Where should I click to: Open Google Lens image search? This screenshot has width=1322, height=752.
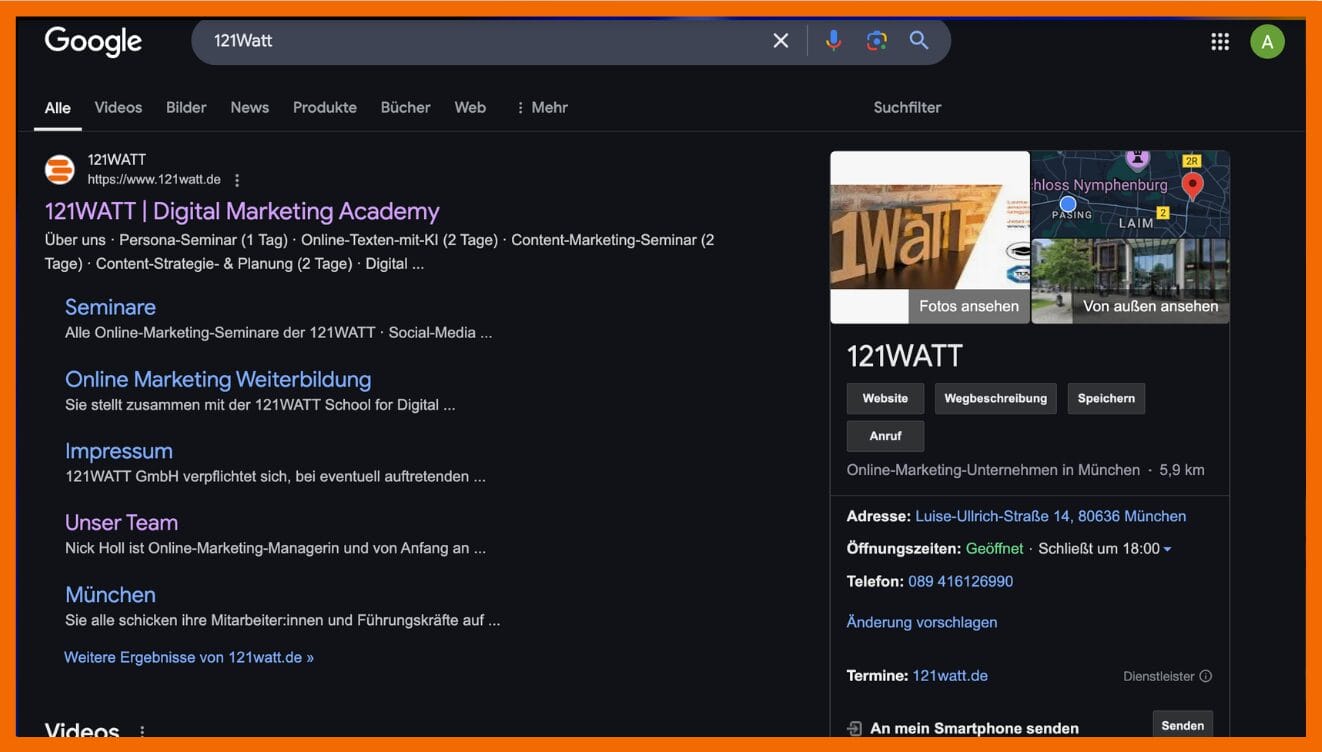876,40
